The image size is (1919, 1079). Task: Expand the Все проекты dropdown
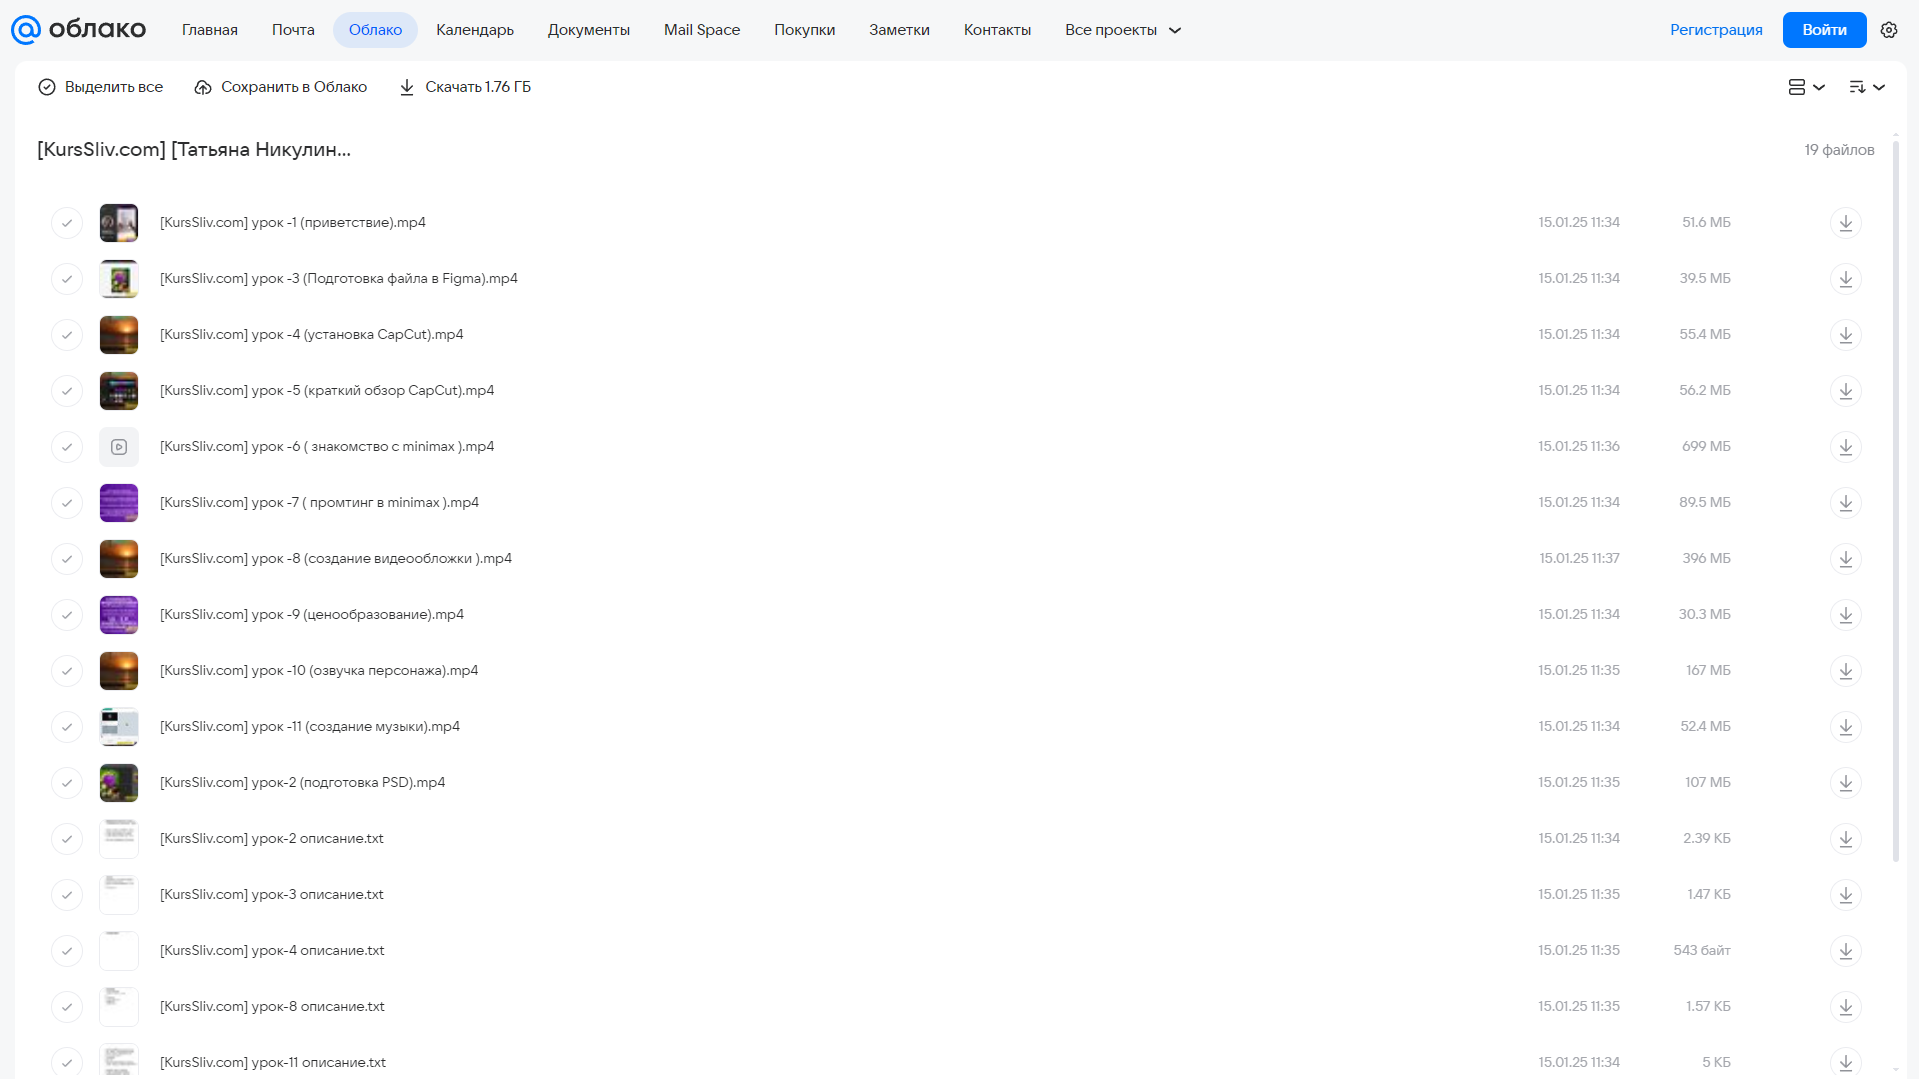[1123, 30]
